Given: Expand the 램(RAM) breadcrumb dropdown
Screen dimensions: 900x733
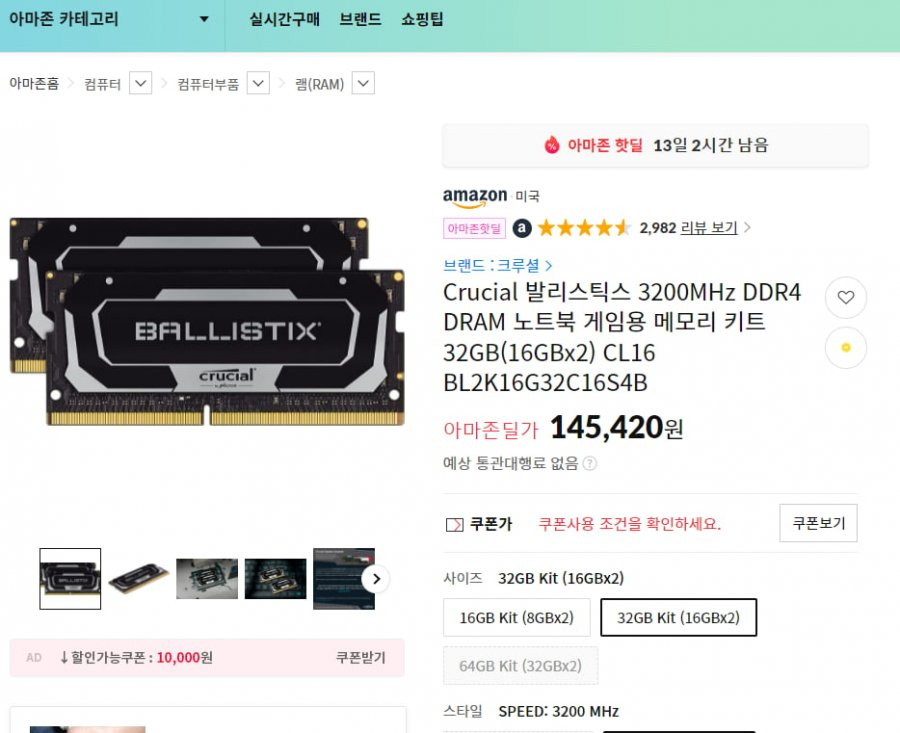Looking at the screenshot, I should [x=363, y=83].
